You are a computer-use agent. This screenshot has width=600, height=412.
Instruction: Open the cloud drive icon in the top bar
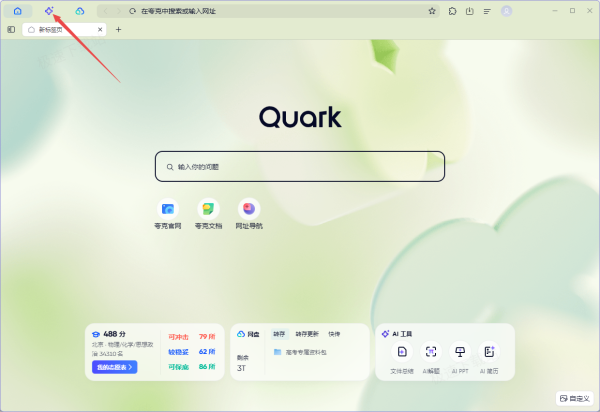[80, 11]
